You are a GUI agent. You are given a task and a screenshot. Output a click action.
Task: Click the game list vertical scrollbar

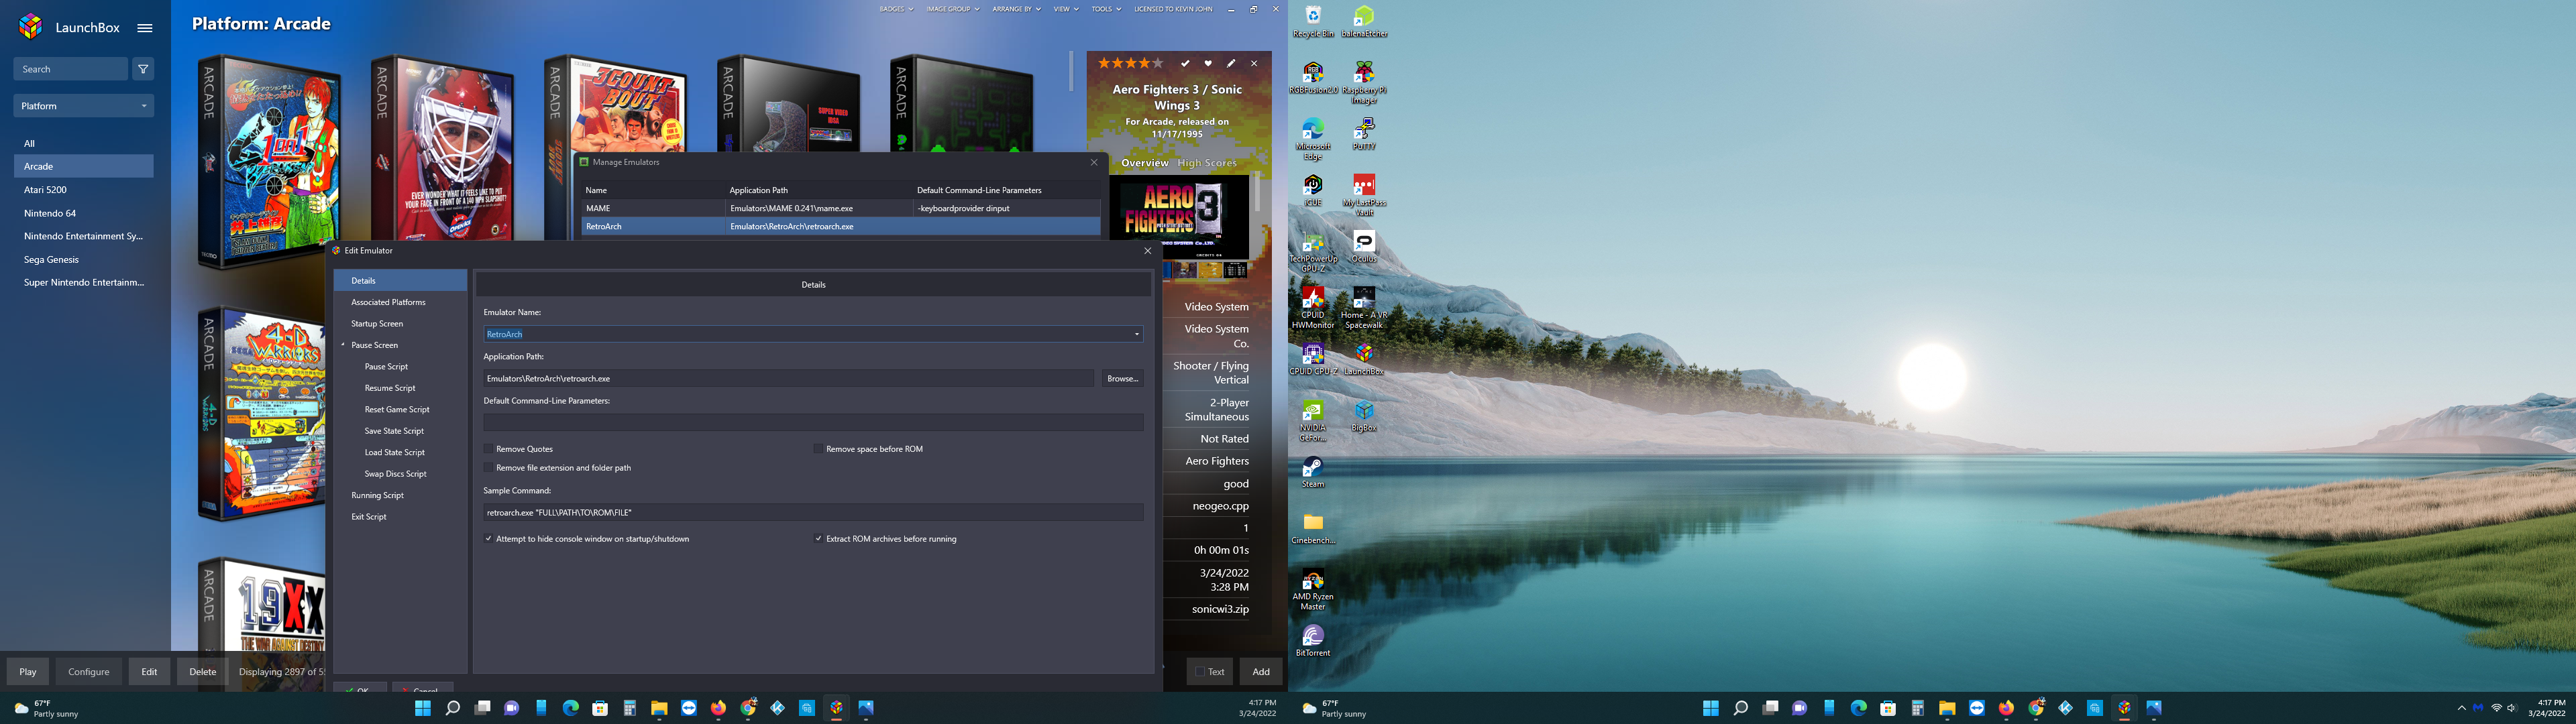click(x=1071, y=71)
